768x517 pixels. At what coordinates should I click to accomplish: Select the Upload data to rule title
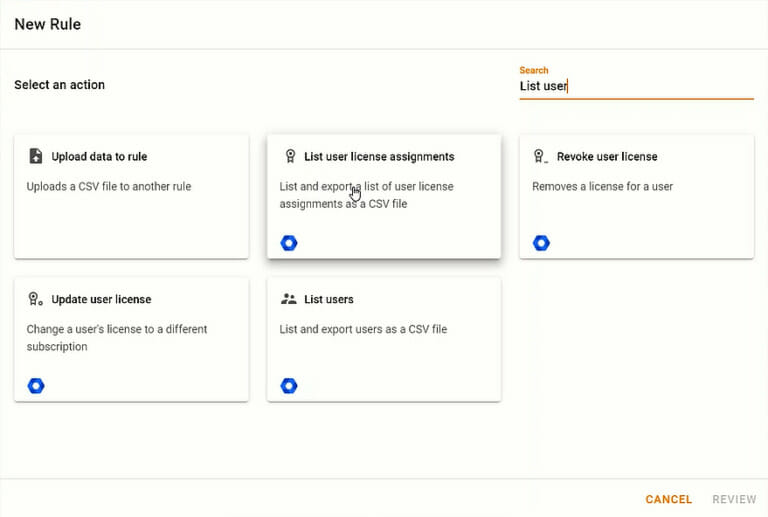point(99,157)
